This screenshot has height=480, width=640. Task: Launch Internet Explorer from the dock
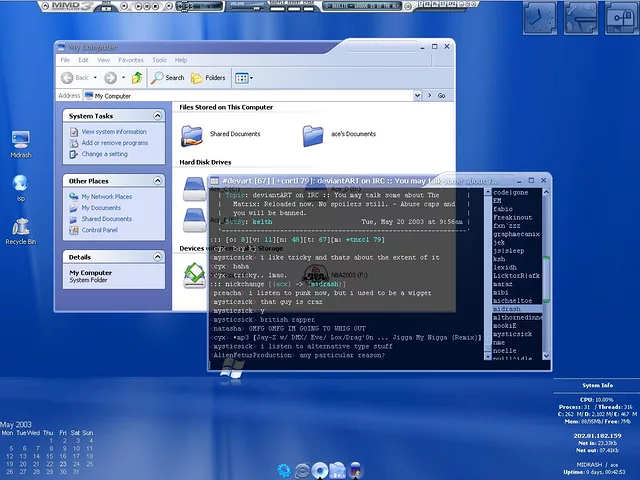click(x=302, y=471)
